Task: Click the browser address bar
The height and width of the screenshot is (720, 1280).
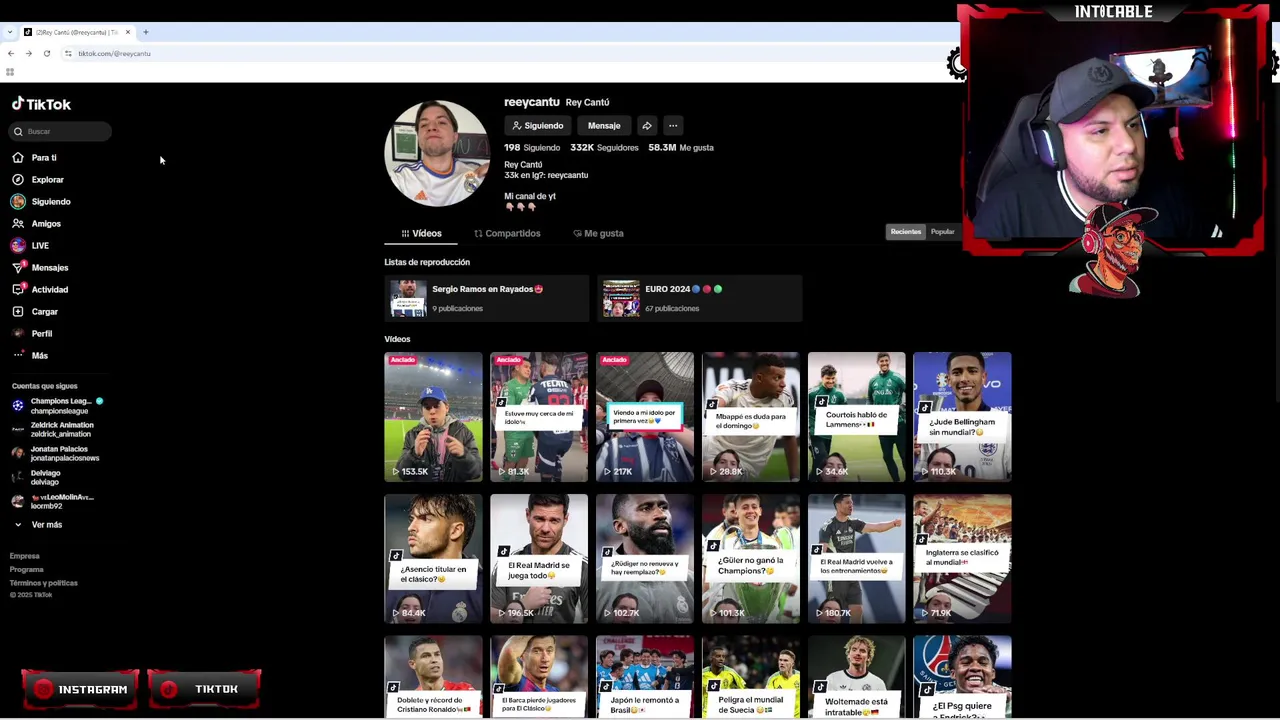Action: click(500, 53)
